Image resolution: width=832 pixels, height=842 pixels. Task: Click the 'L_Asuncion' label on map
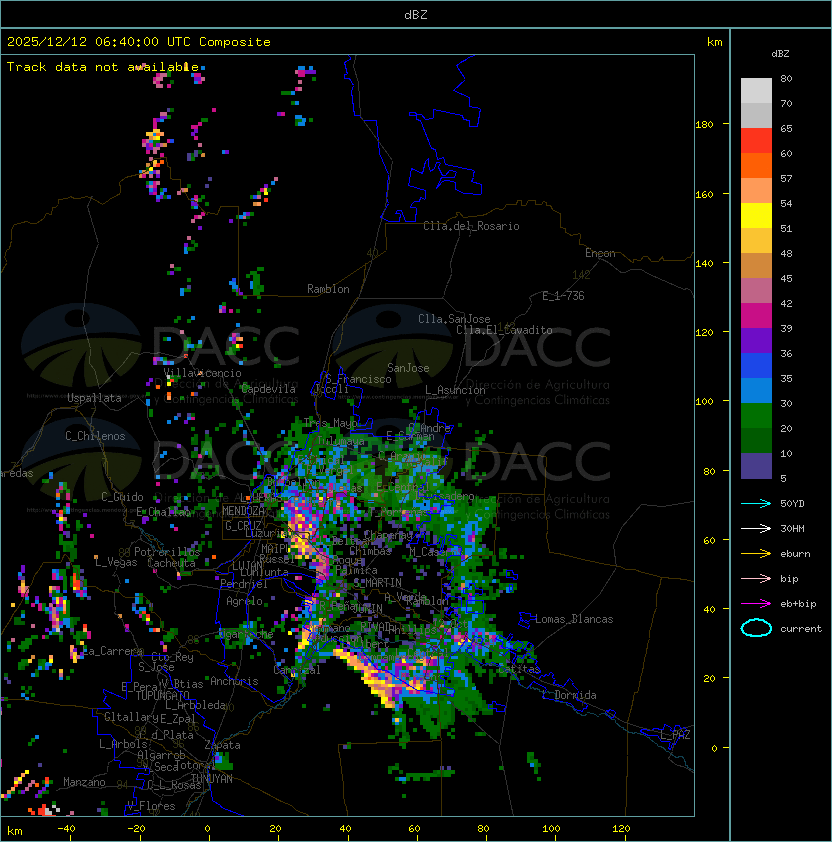(x=455, y=390)
